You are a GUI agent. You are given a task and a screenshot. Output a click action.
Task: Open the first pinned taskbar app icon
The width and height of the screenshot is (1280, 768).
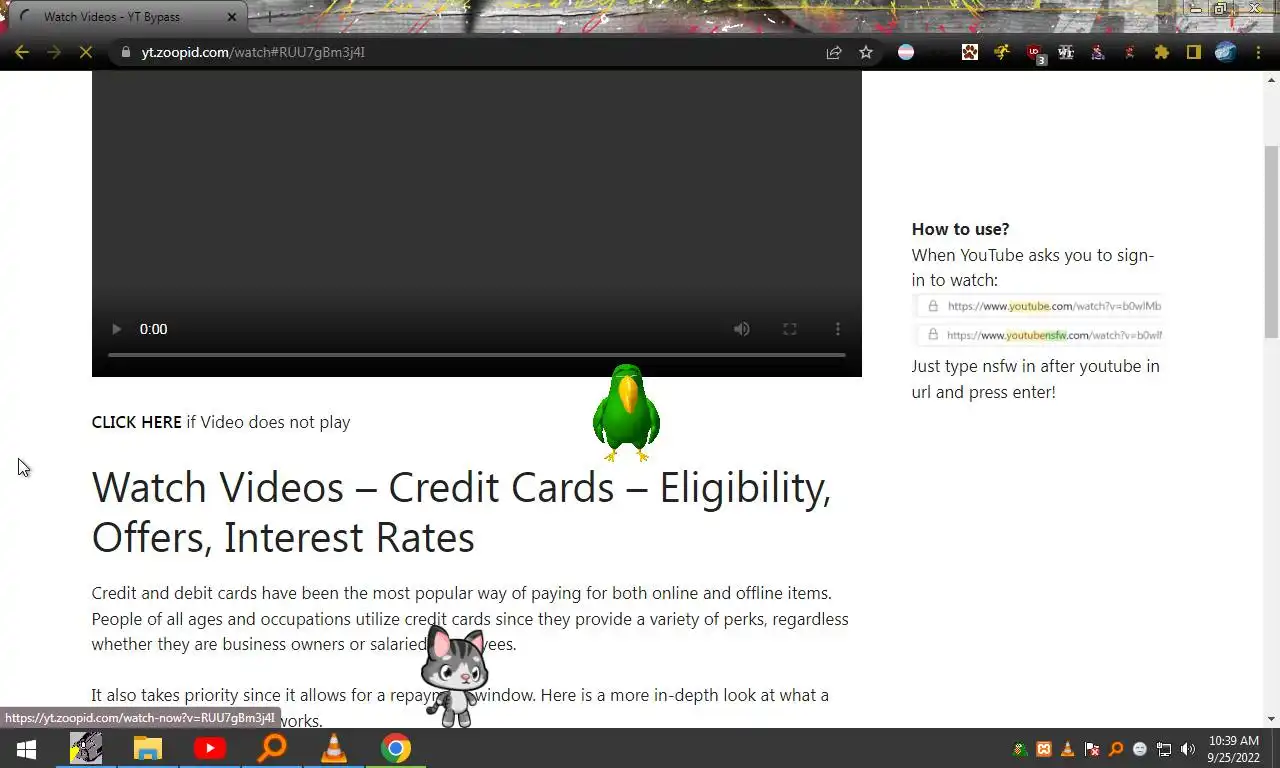[x=86, y=748]
